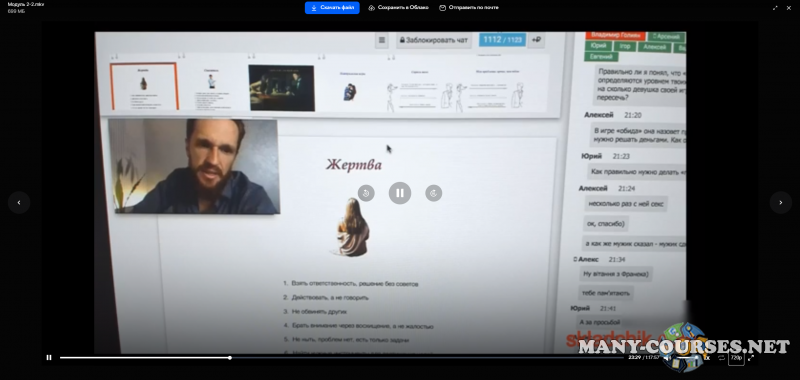Mute sound with the speaker icon
The image size is (800, 380).
(667, 358)
